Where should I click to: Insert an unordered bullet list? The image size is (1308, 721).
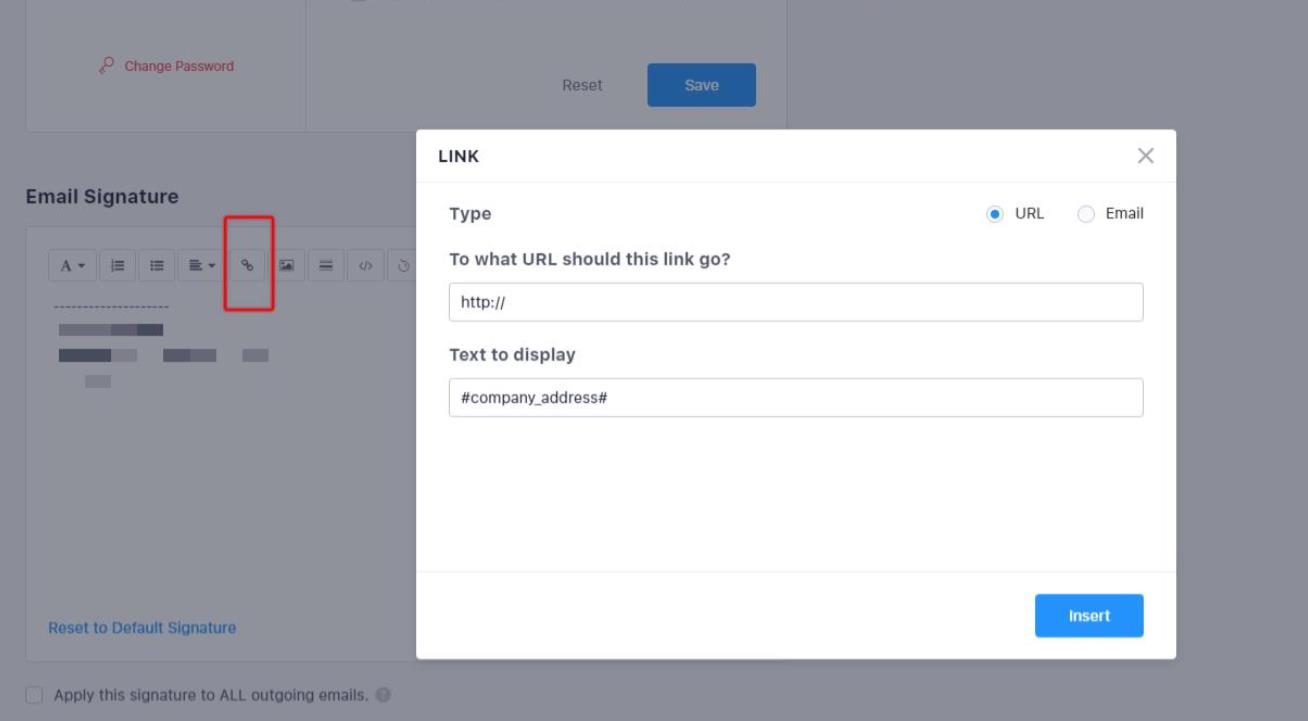[x=157, y=266]
